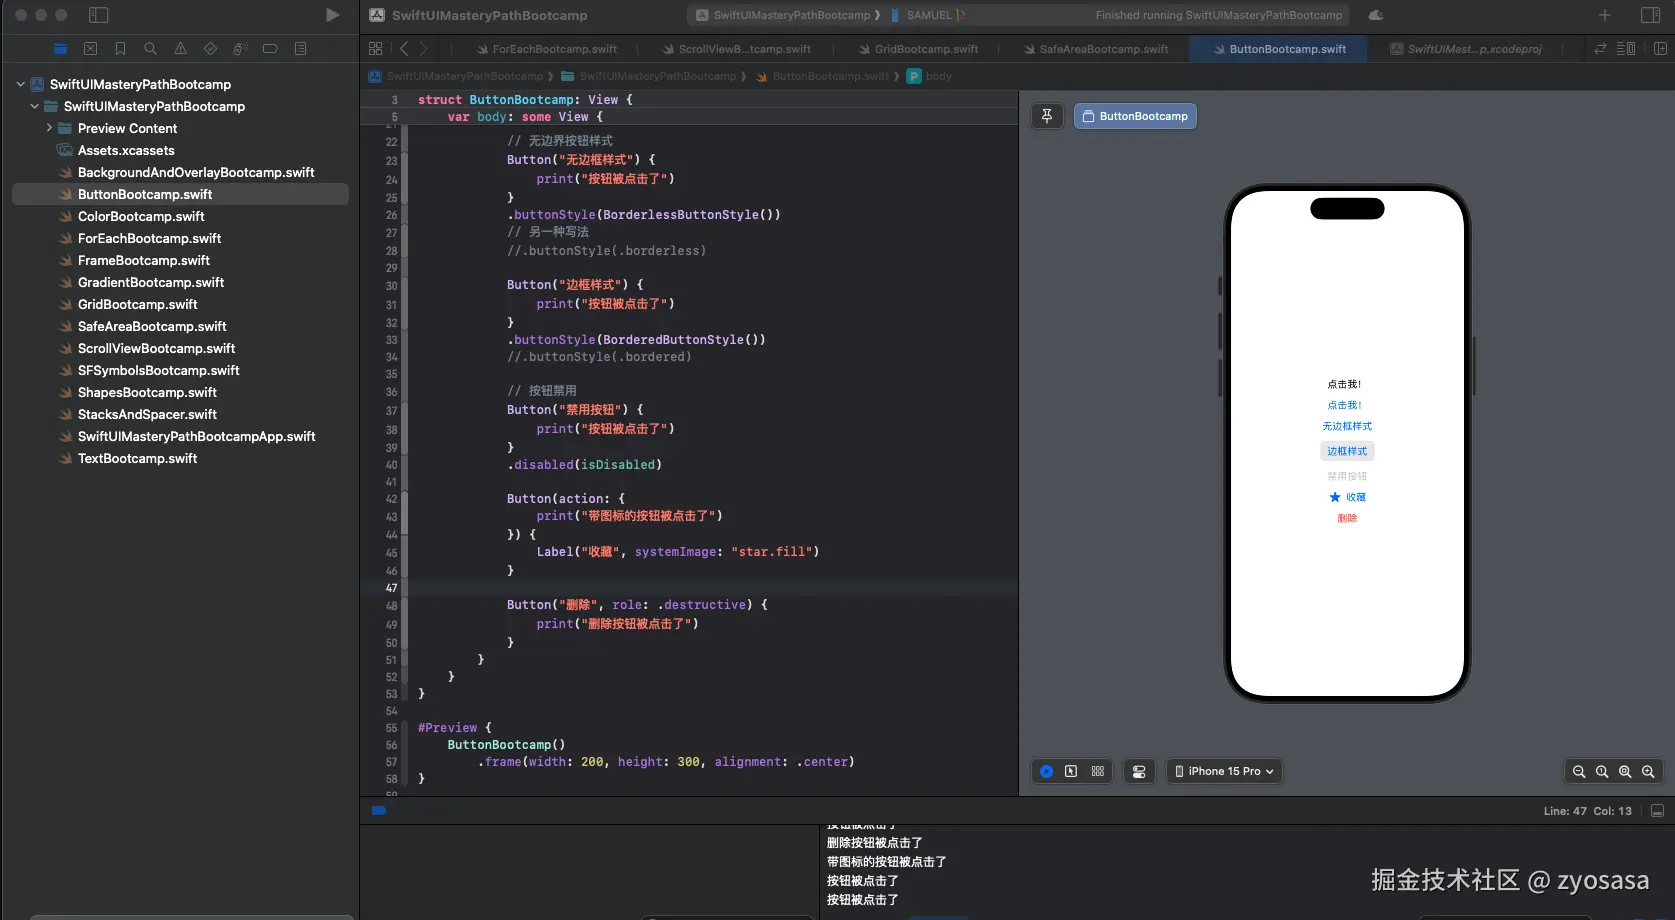The height and width of the screenshot is (920, 1675).
Task: Open the Find navigator magnifier icon
Action: pyautogui.click(x=150, y=48)
